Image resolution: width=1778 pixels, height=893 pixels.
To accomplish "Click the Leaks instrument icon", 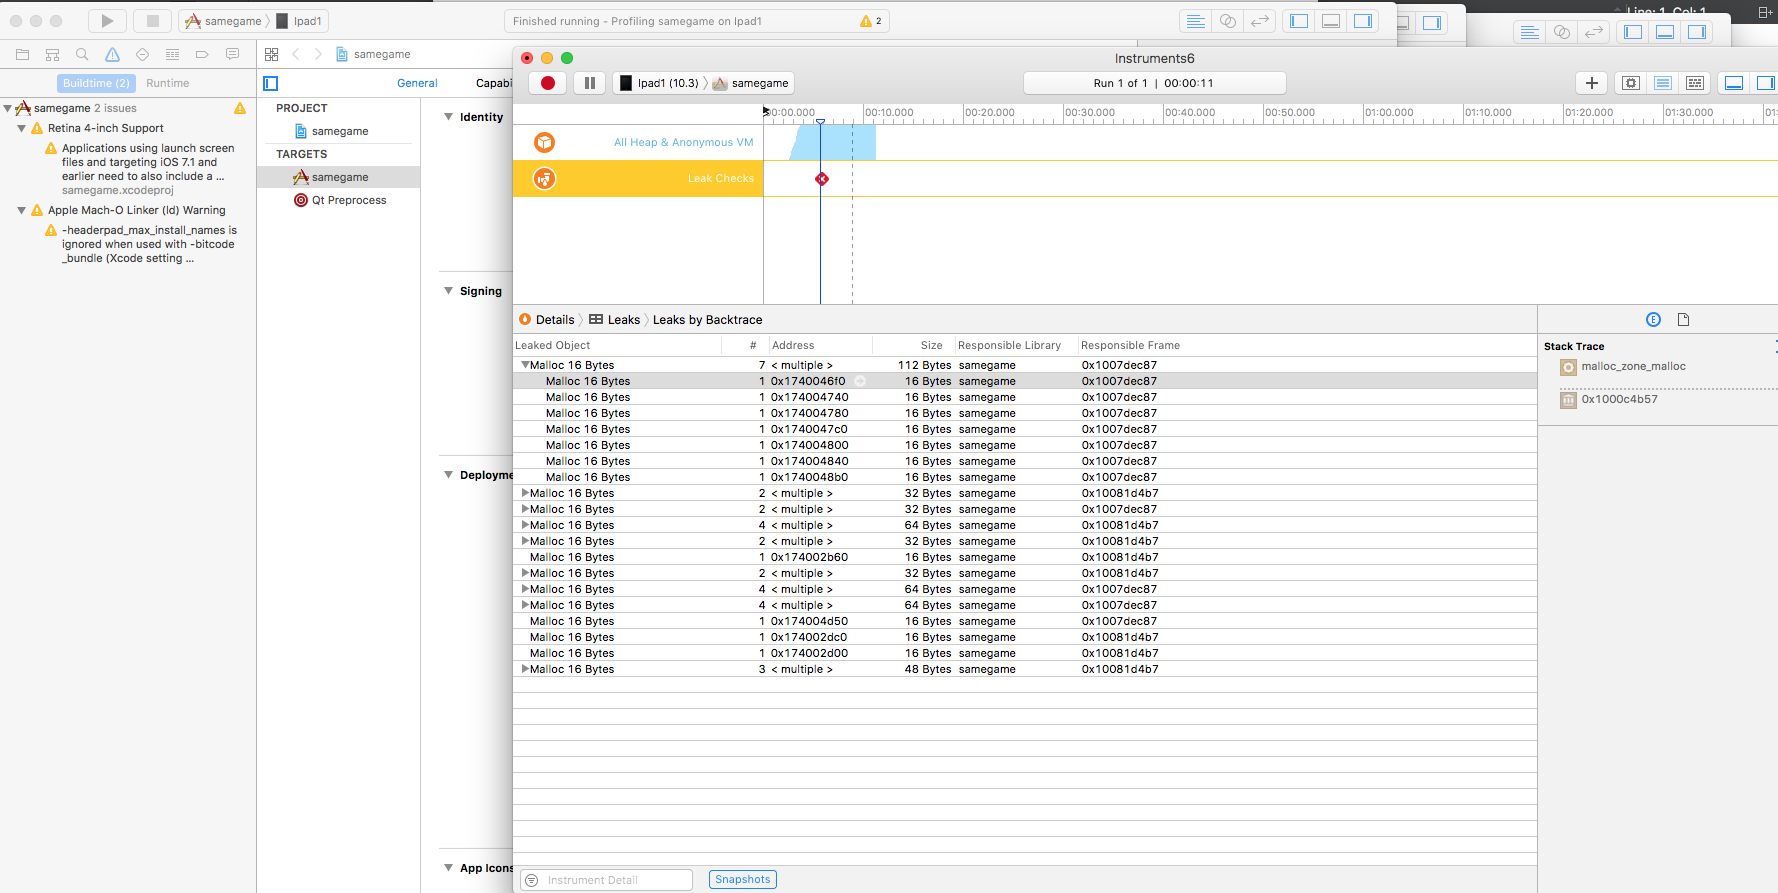I will point(544,179).
